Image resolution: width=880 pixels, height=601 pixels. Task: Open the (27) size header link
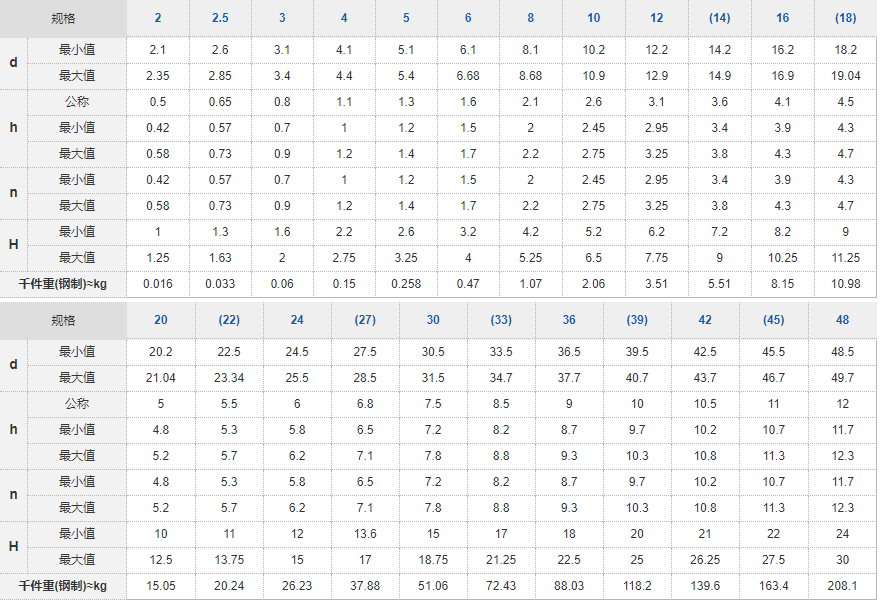click(365, 320)
